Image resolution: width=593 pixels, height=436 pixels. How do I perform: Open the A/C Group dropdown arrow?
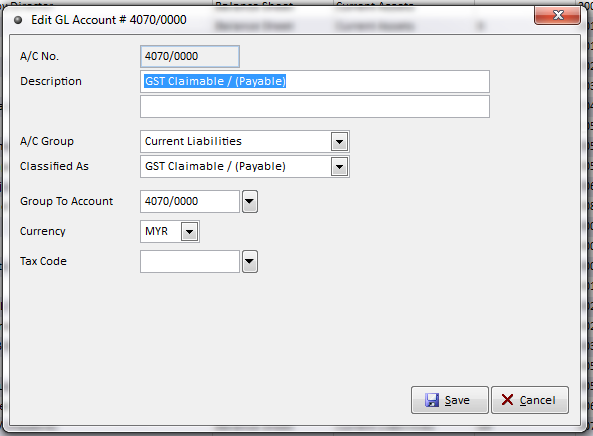point(339,142)
